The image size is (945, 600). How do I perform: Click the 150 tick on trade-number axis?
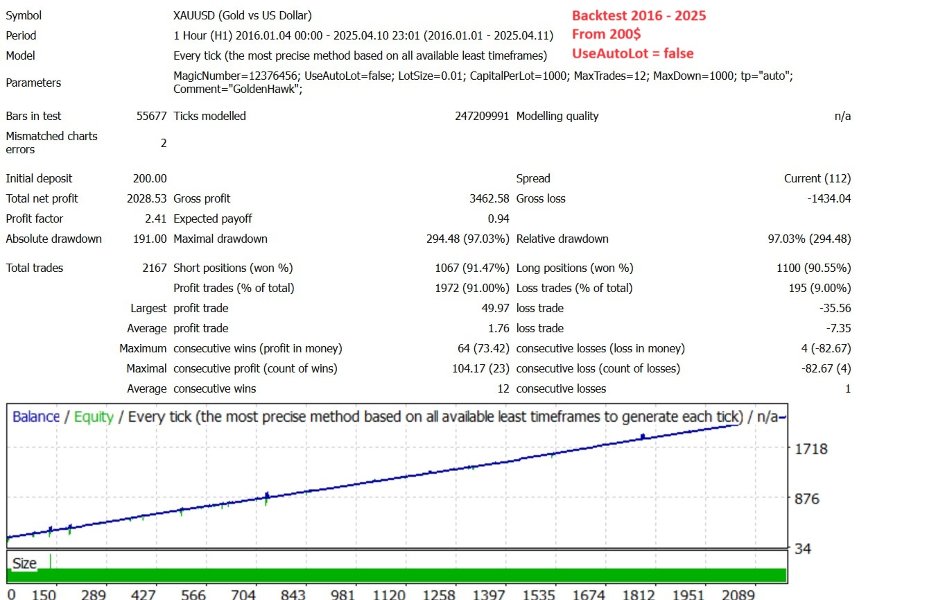44,594
